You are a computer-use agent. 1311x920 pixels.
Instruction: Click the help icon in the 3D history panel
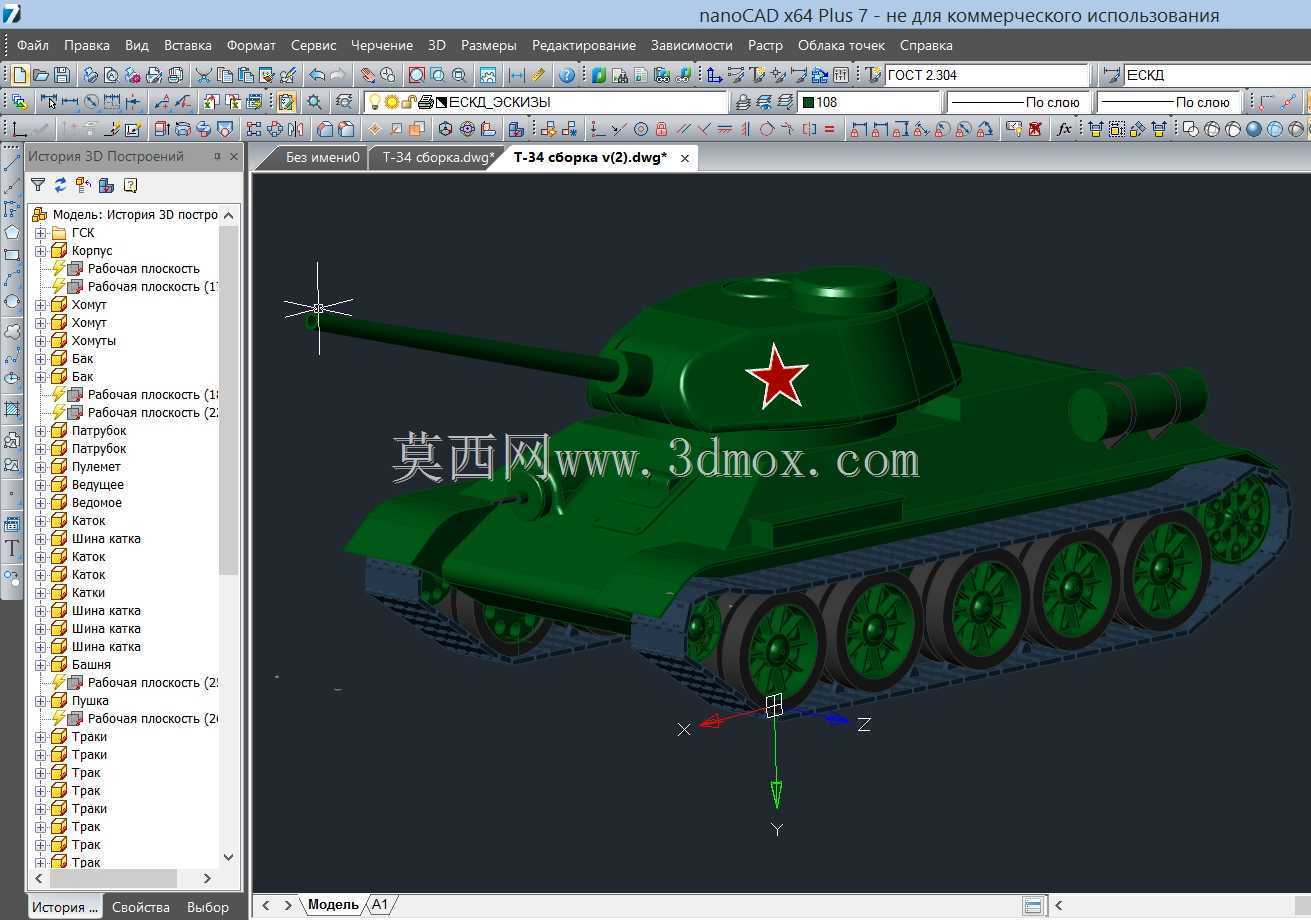[x=130, y=185]
